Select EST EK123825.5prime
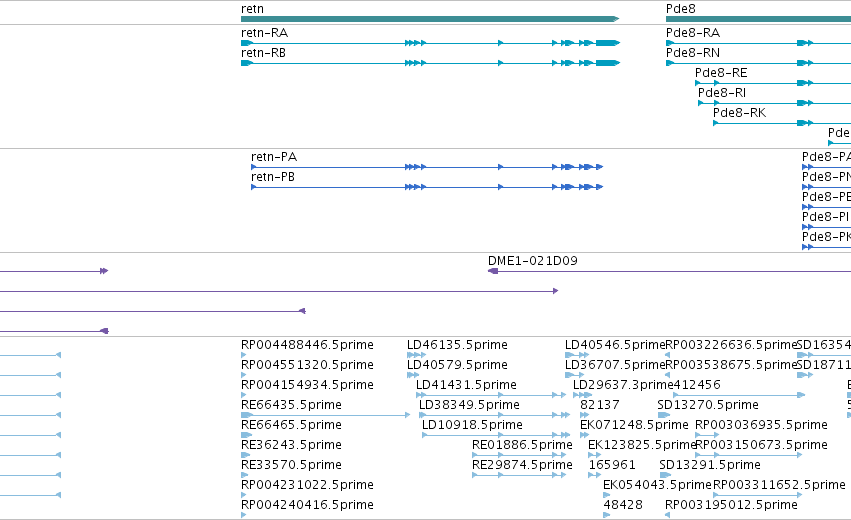 tap(642, 445)
